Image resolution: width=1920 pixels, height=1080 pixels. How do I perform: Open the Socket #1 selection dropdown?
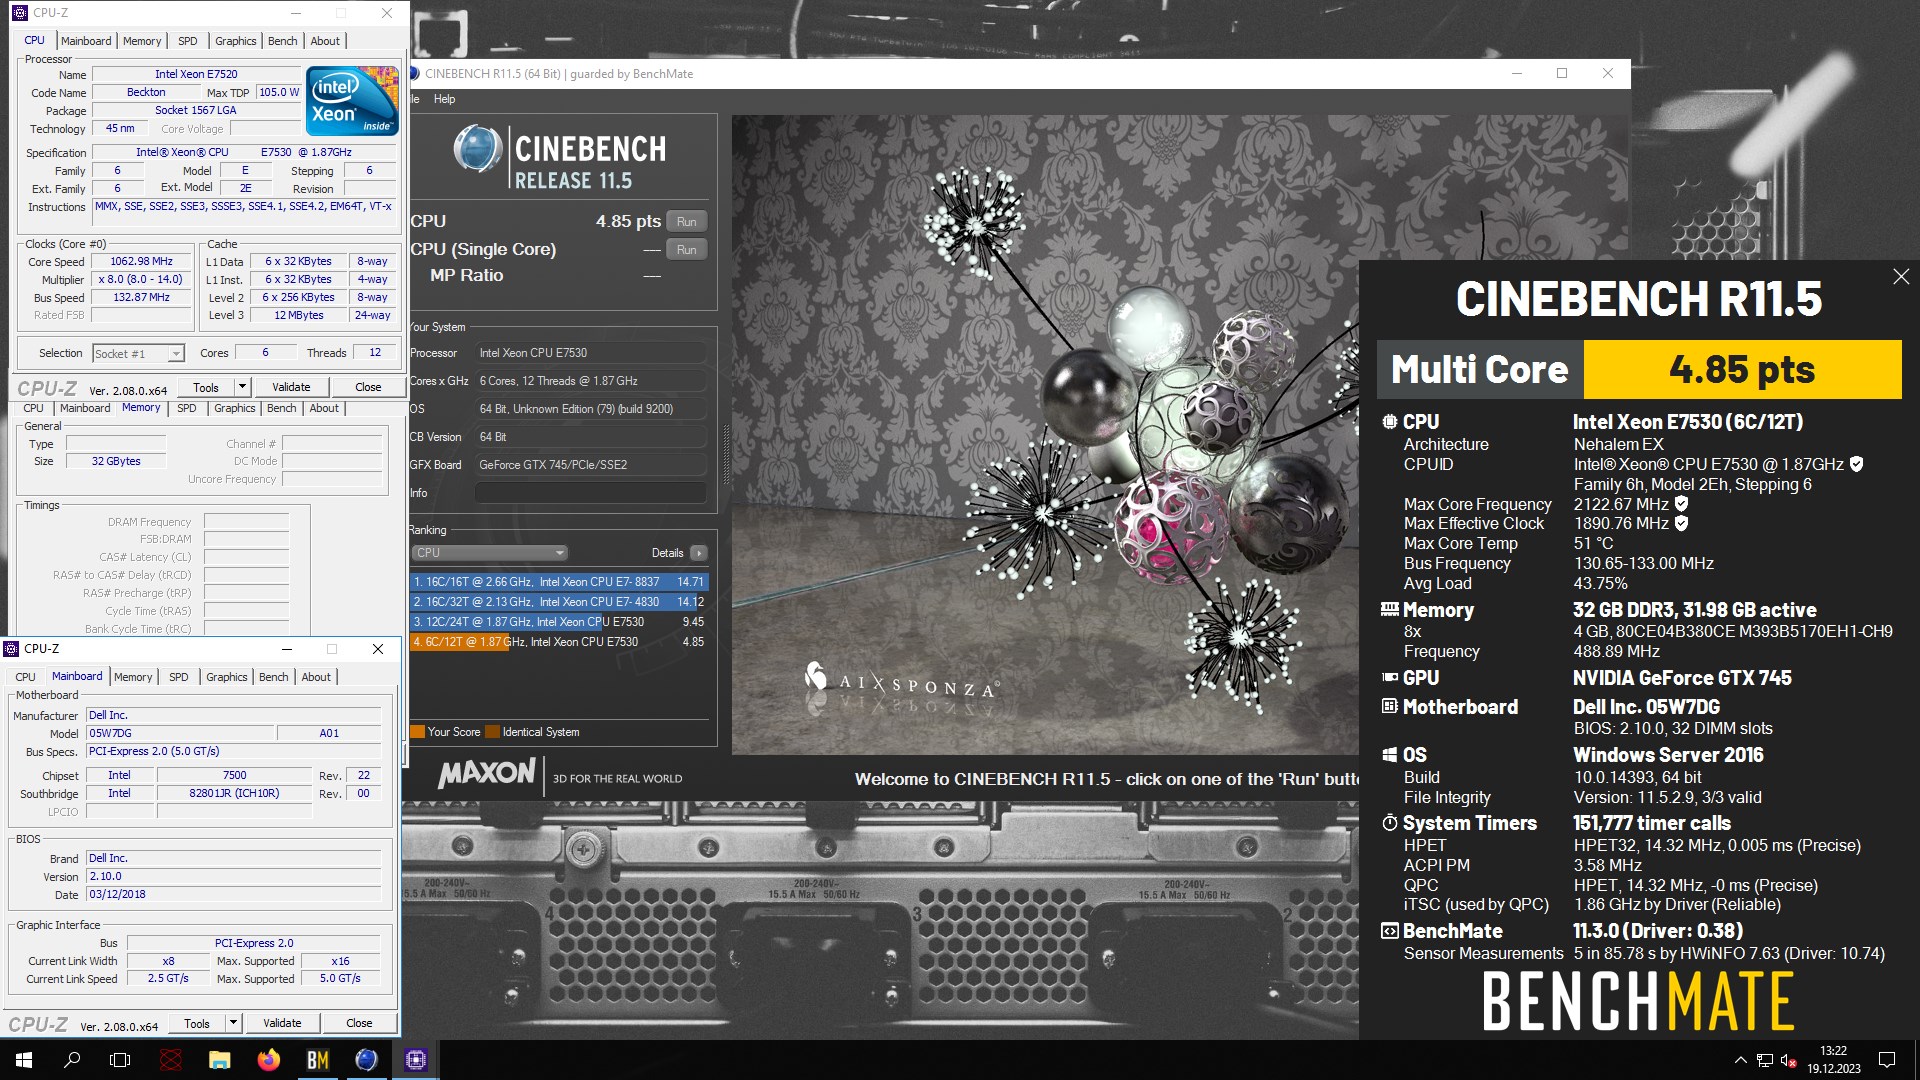click(x=139, y=354)
